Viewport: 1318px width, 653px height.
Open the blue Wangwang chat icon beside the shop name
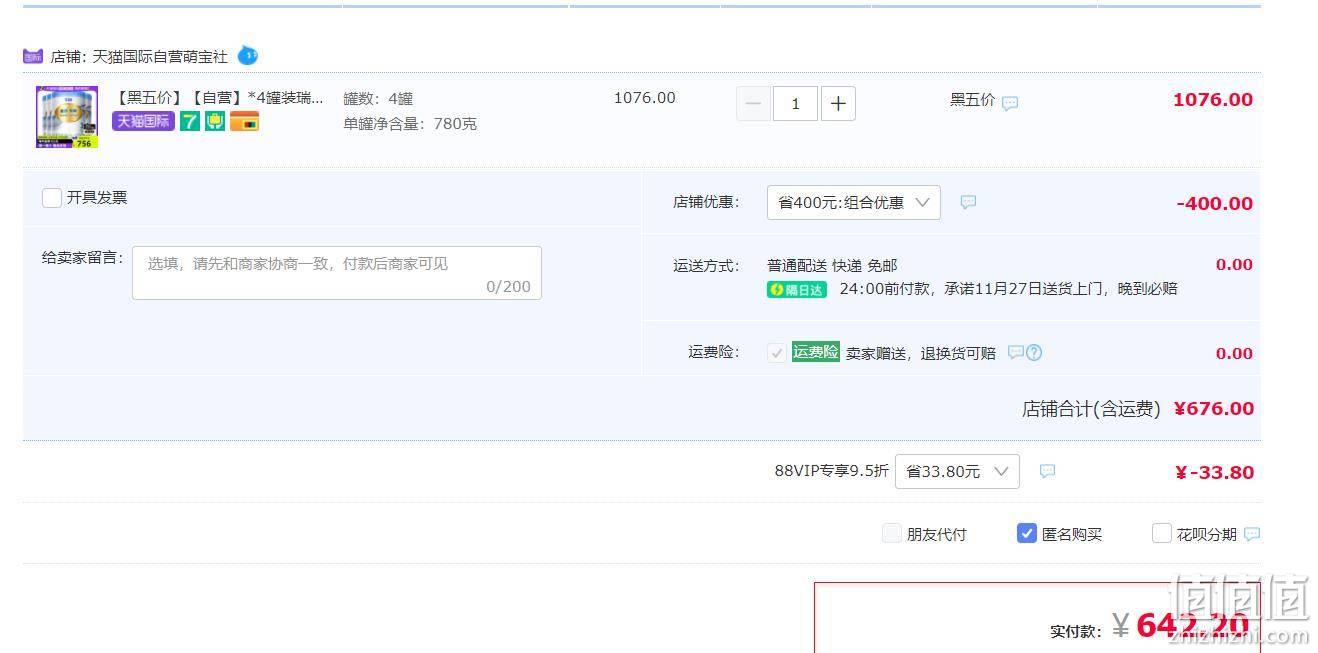tap(247, 56)
